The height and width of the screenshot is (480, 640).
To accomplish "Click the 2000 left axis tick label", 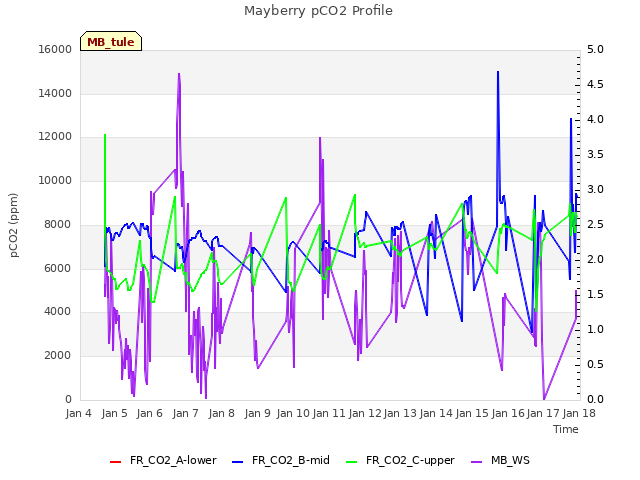I will tap(58, 356).
